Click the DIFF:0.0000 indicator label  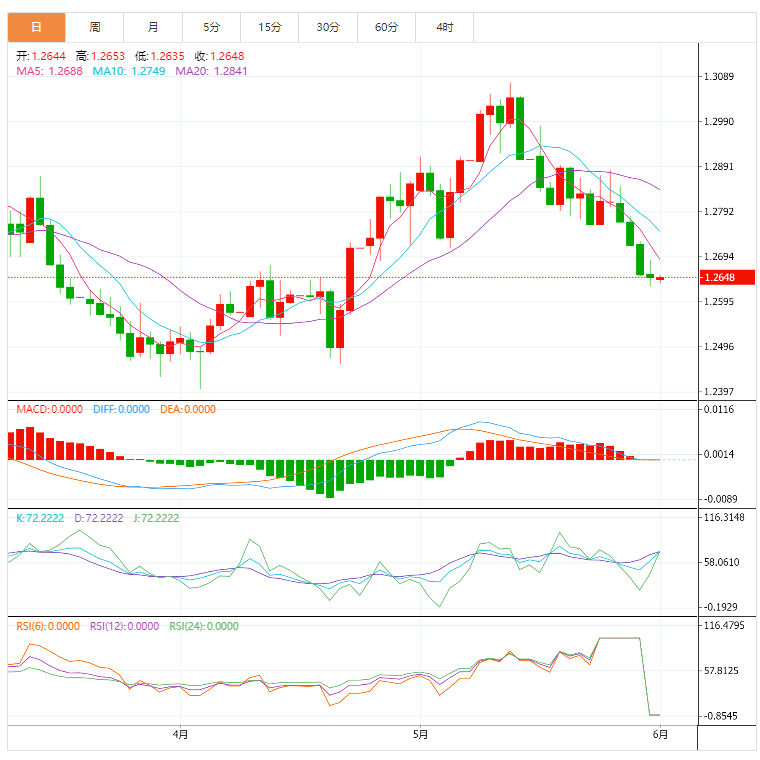point(121,410)
